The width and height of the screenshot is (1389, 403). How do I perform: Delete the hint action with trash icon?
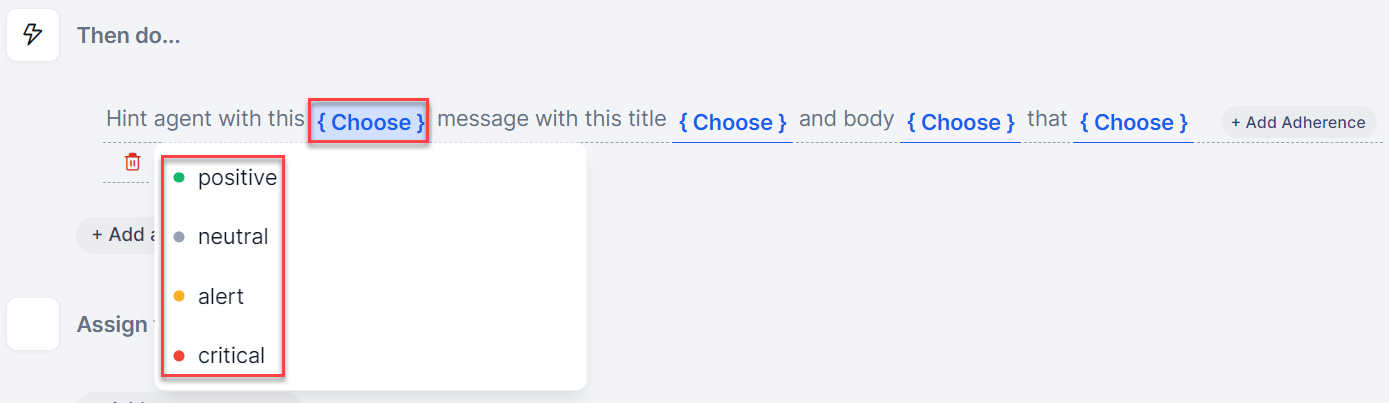click(132, 161)
